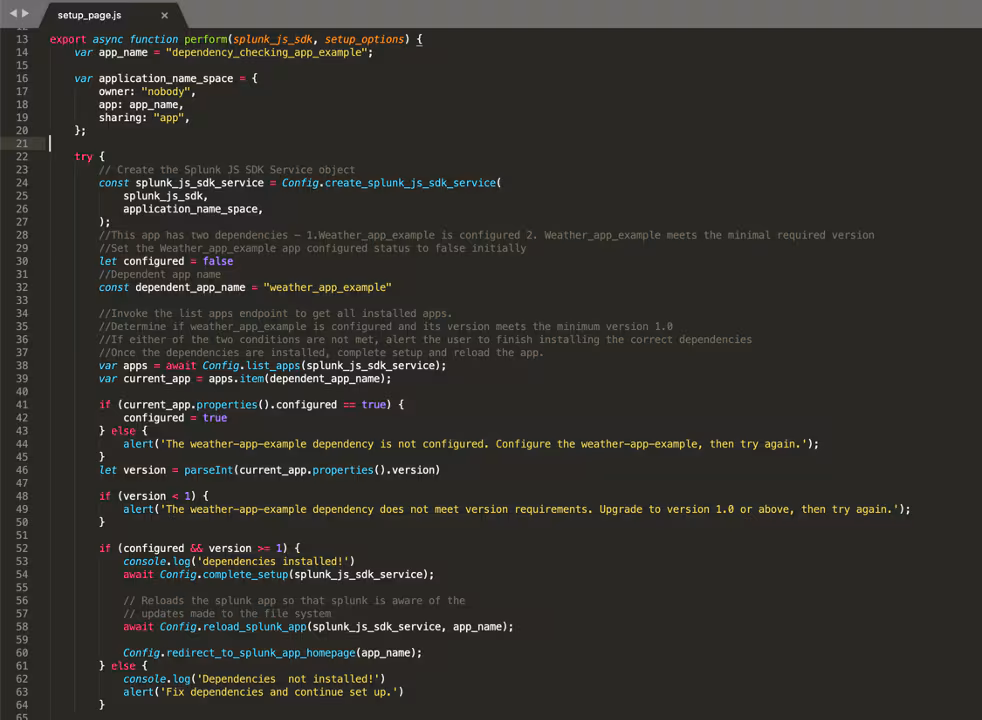Click 'create_splunk_js_sdk_service' method call

click(410, 183)
